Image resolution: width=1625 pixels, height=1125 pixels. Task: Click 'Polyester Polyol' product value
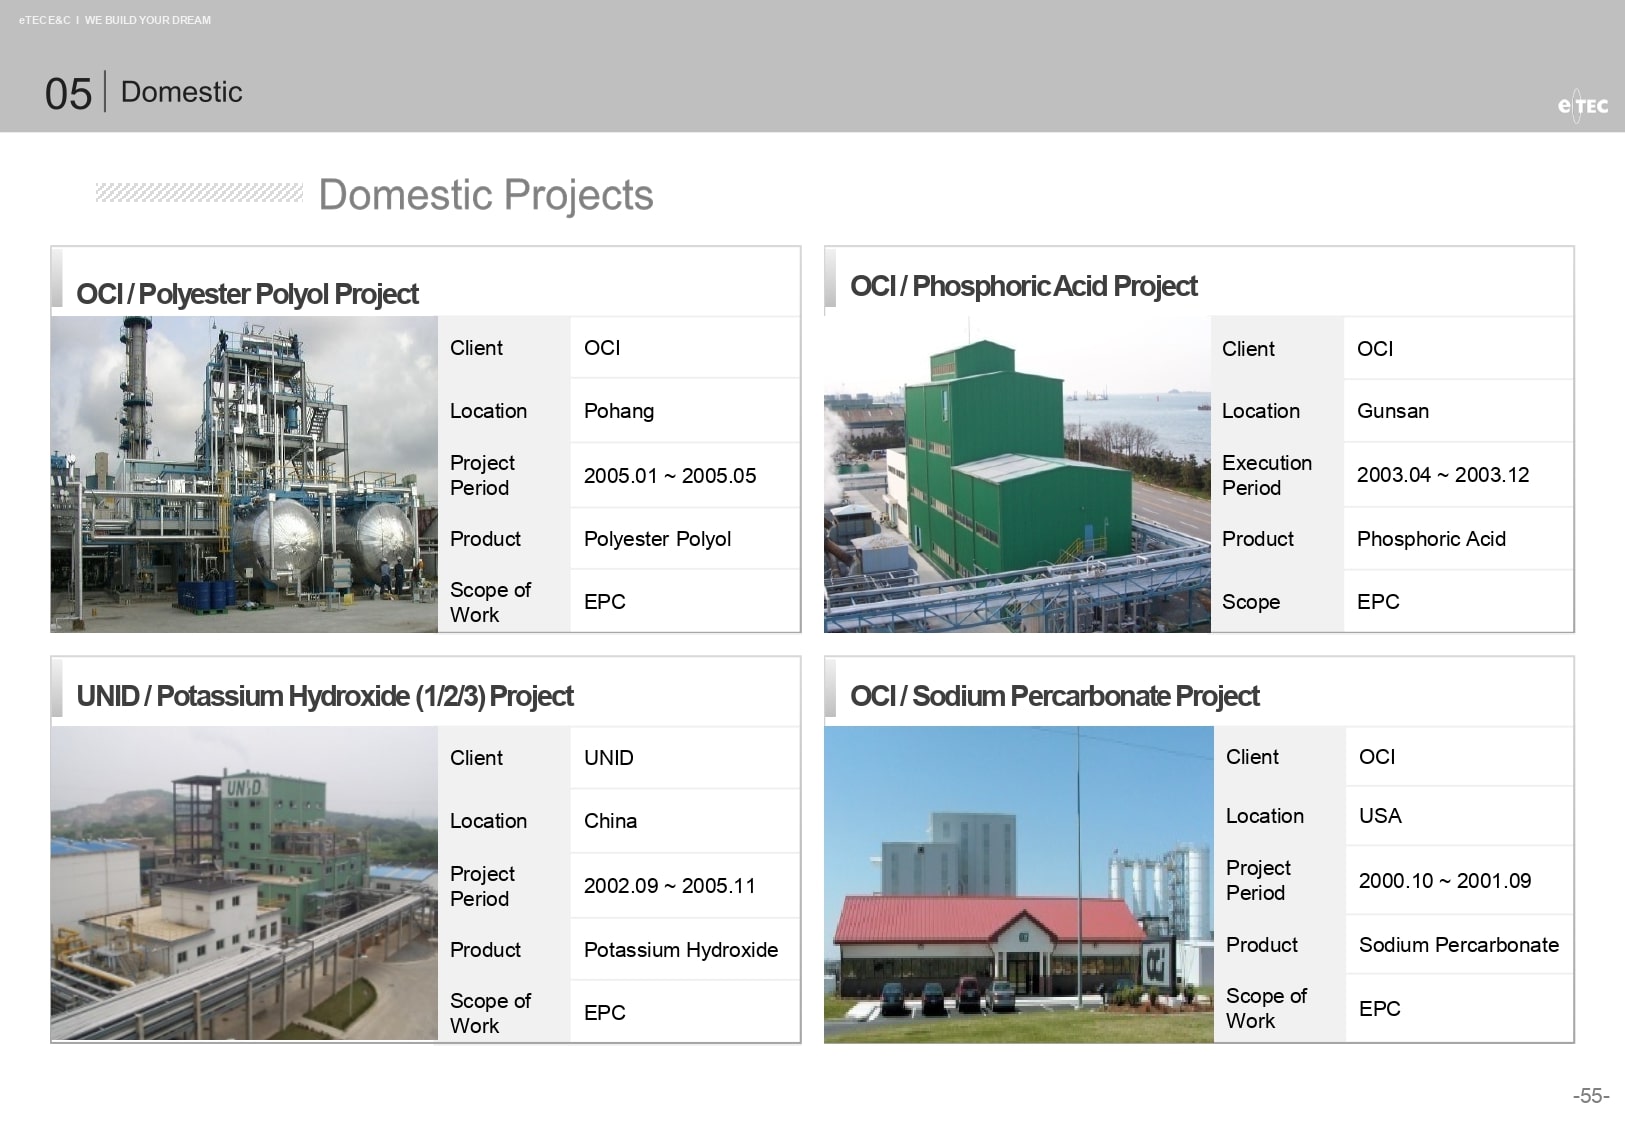coord(657,539)
